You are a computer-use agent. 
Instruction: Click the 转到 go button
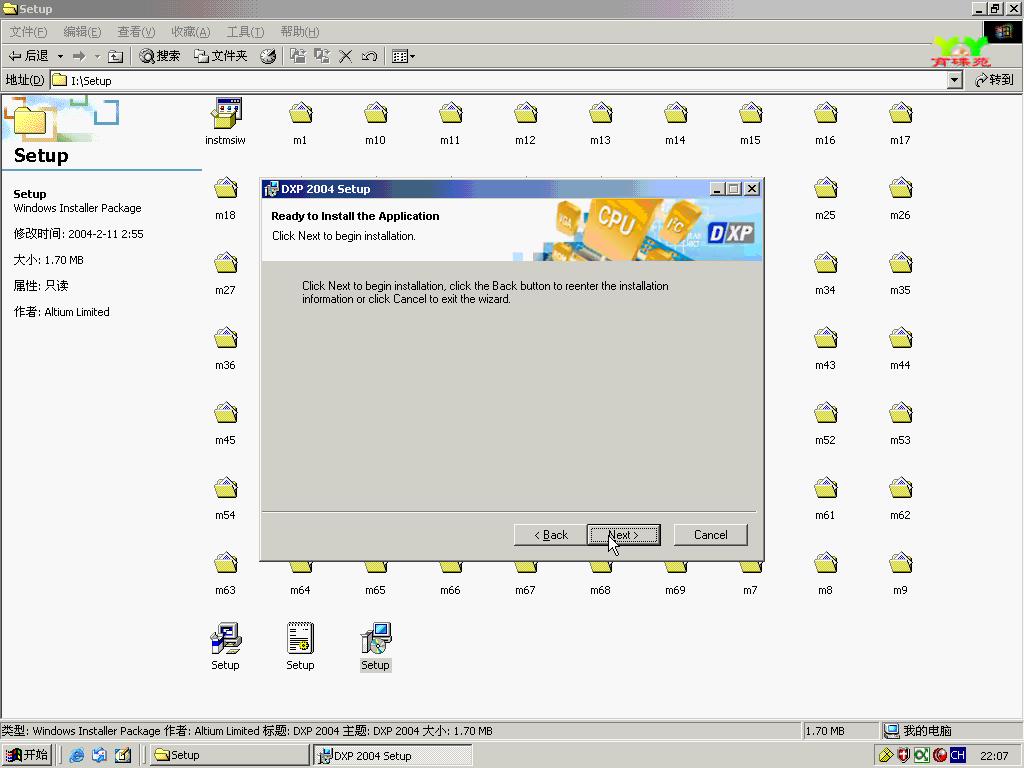[994, 80]
